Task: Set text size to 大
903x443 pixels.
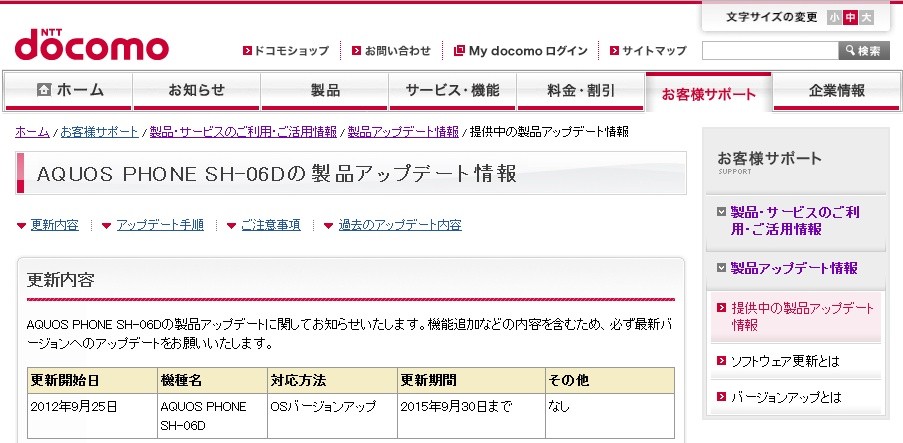Action: [x=866, y=18]
